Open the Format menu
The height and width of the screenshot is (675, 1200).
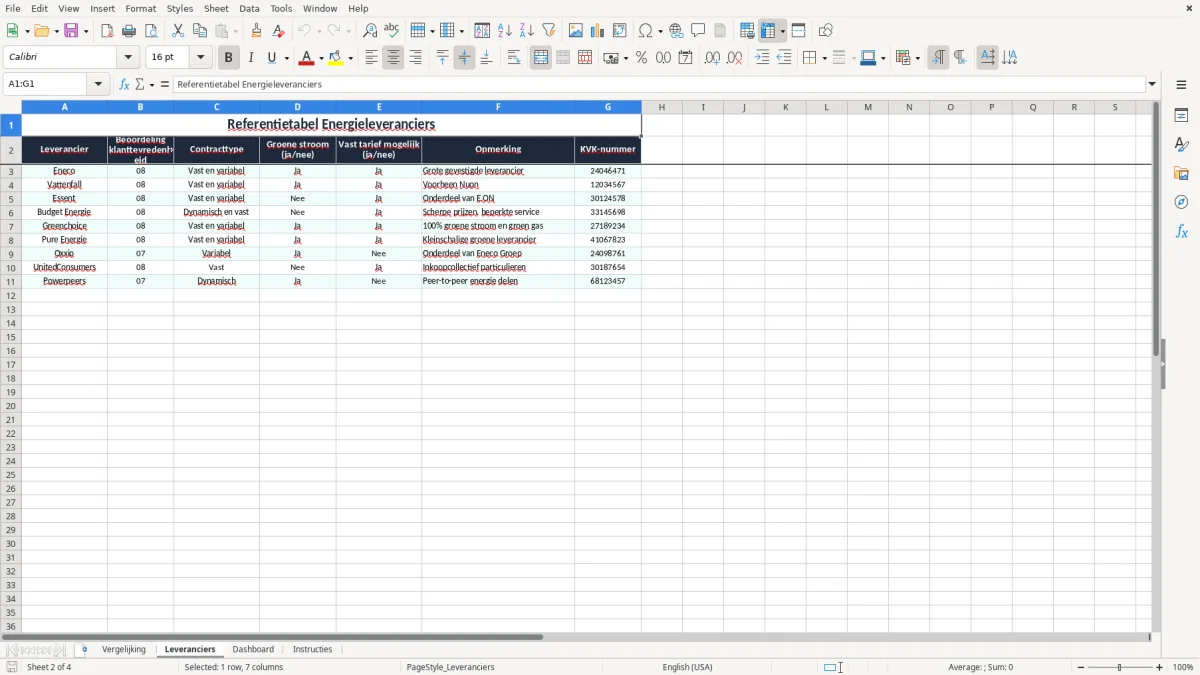pos(141,8)
